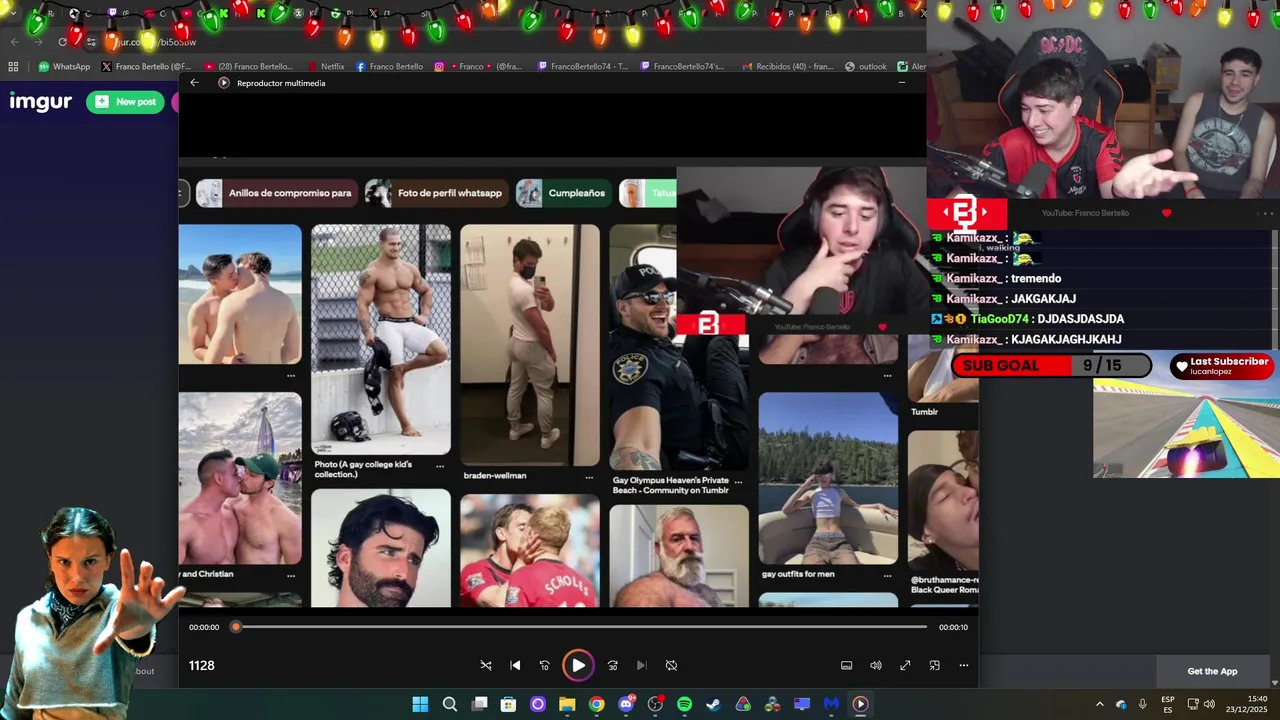Select 'Cumpleaños' category chip

pos(564,193)
